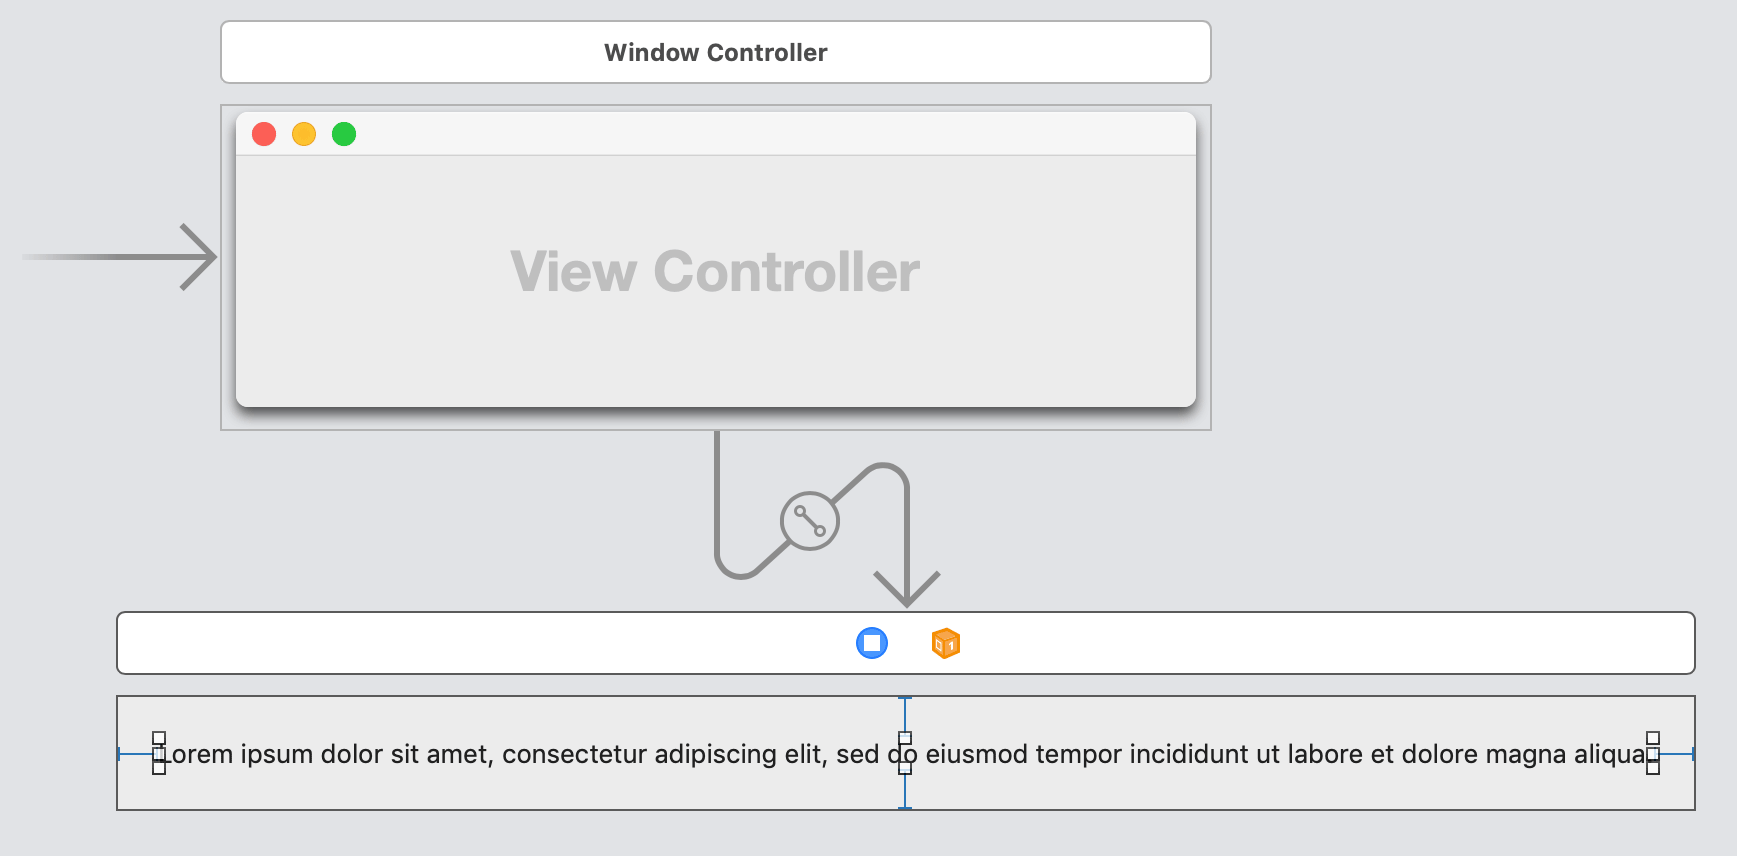Click the green zoom button of window
The height and width of the screenshot is (856, 1737).
(x=344, y=134)
